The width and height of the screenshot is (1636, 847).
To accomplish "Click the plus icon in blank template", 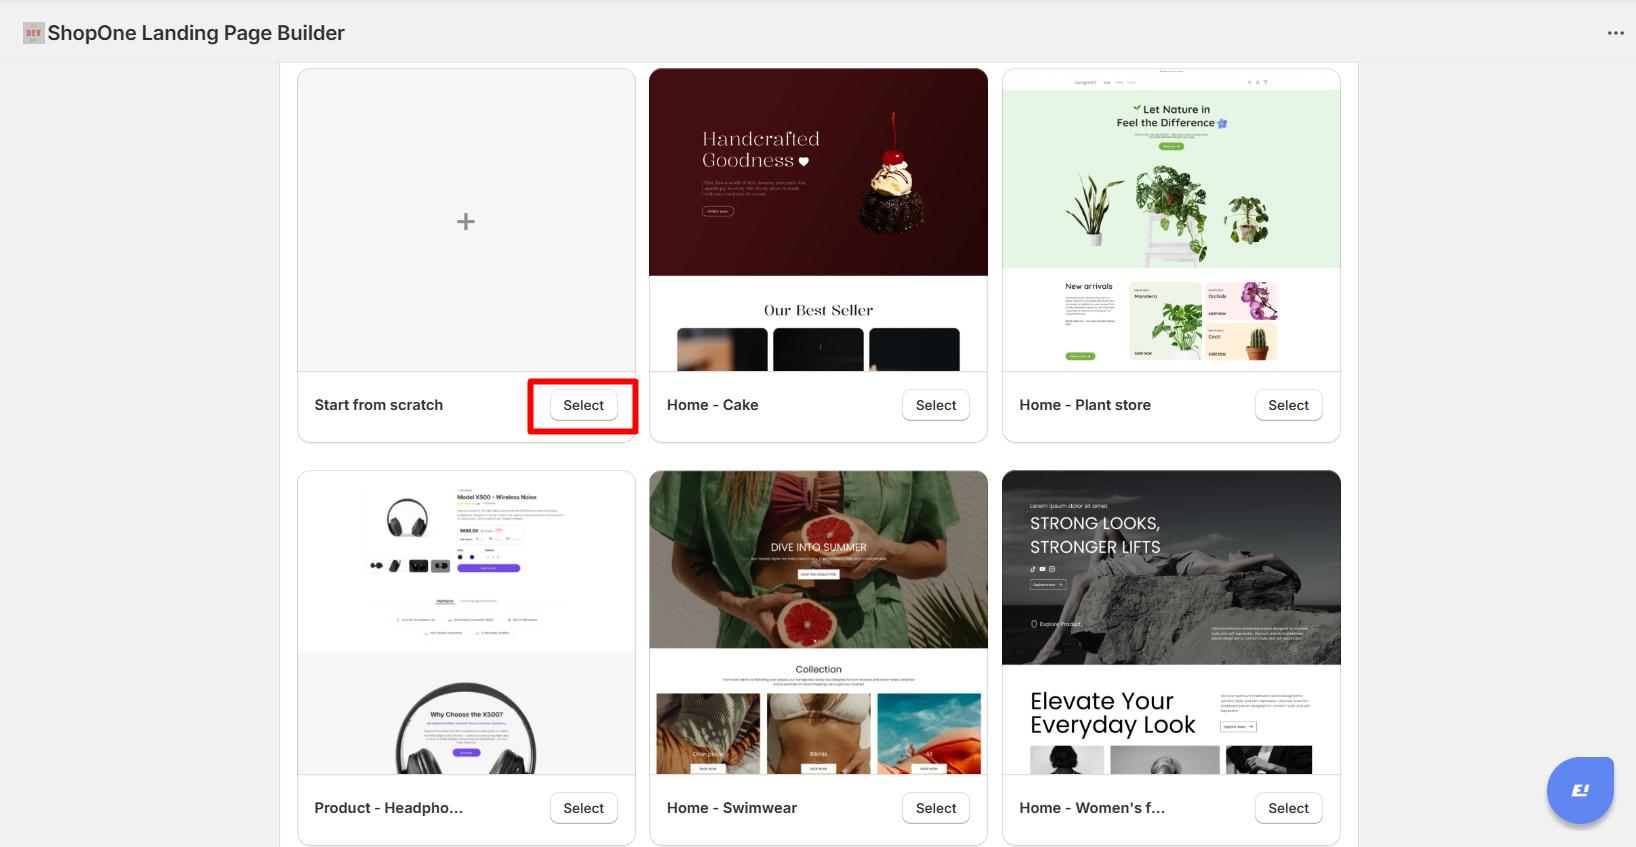I will click(466, 221).
